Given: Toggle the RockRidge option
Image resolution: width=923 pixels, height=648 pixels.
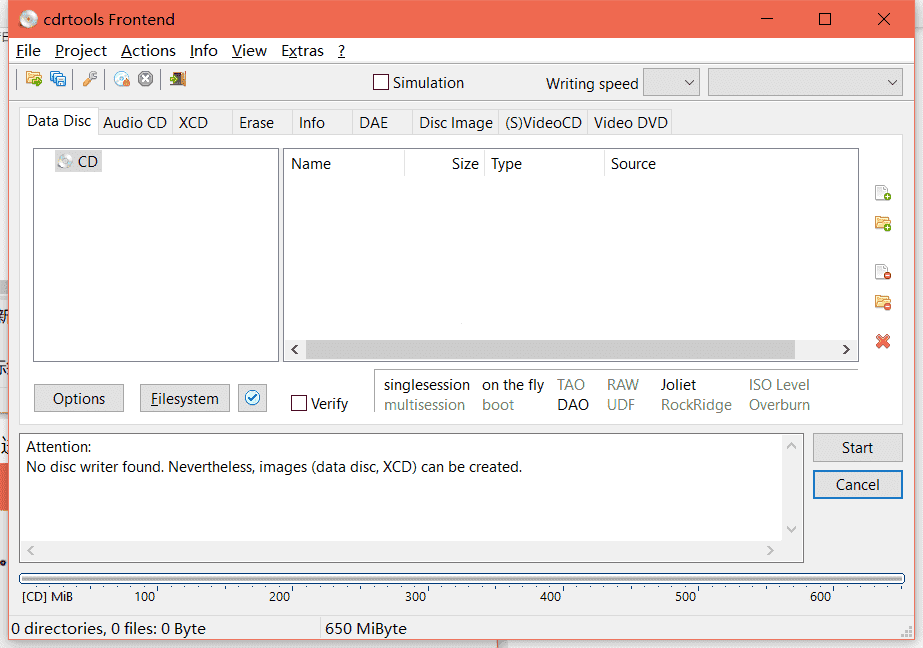Looking at the screenshot, I should click(x=696, y=405).
